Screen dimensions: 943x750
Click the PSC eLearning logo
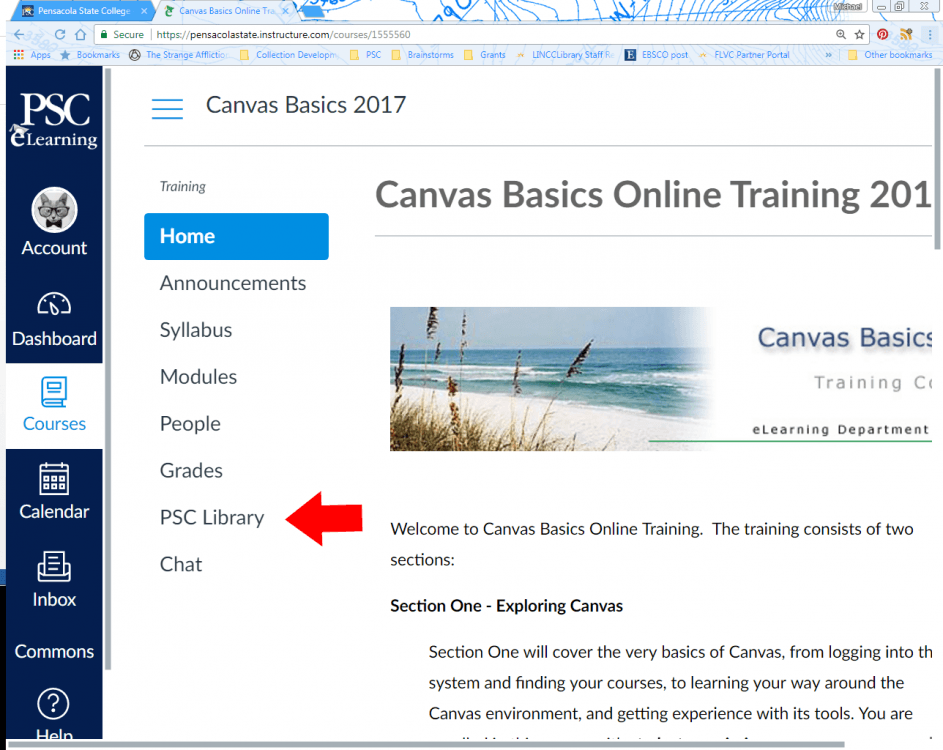[54, 119]
